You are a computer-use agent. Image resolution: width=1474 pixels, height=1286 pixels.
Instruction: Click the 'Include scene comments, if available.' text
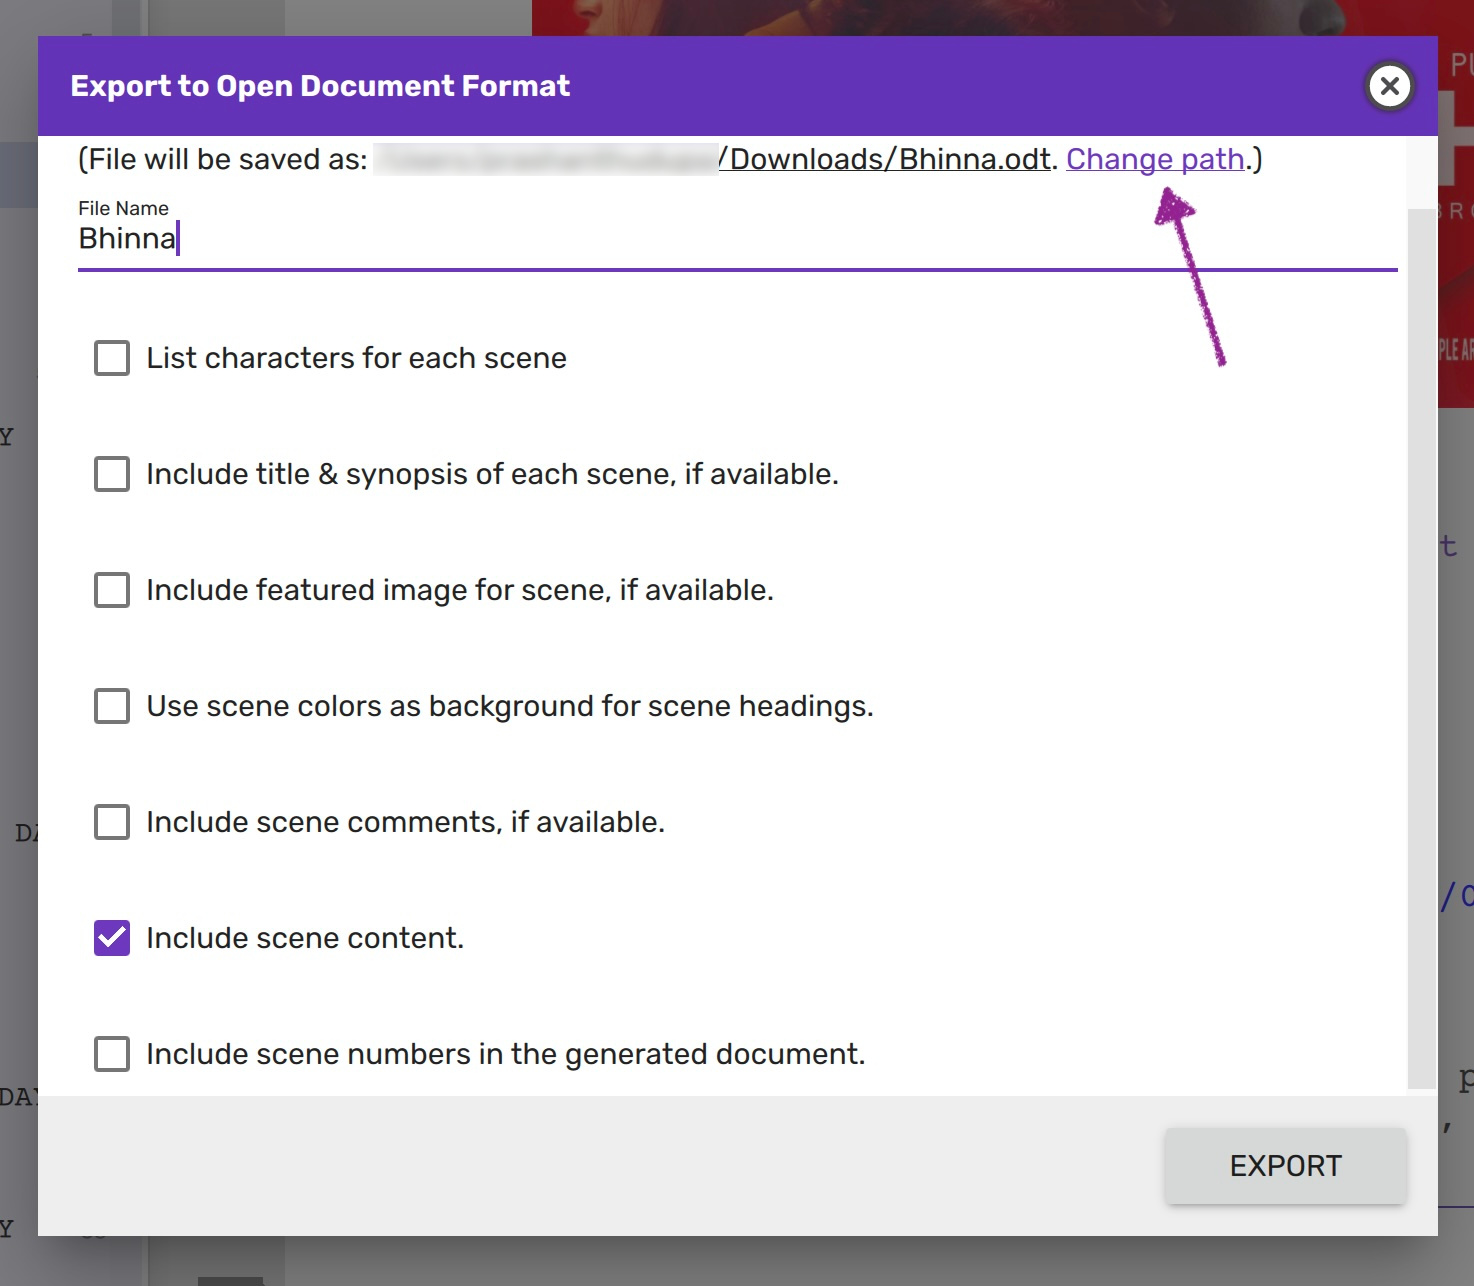coord(405,822)
